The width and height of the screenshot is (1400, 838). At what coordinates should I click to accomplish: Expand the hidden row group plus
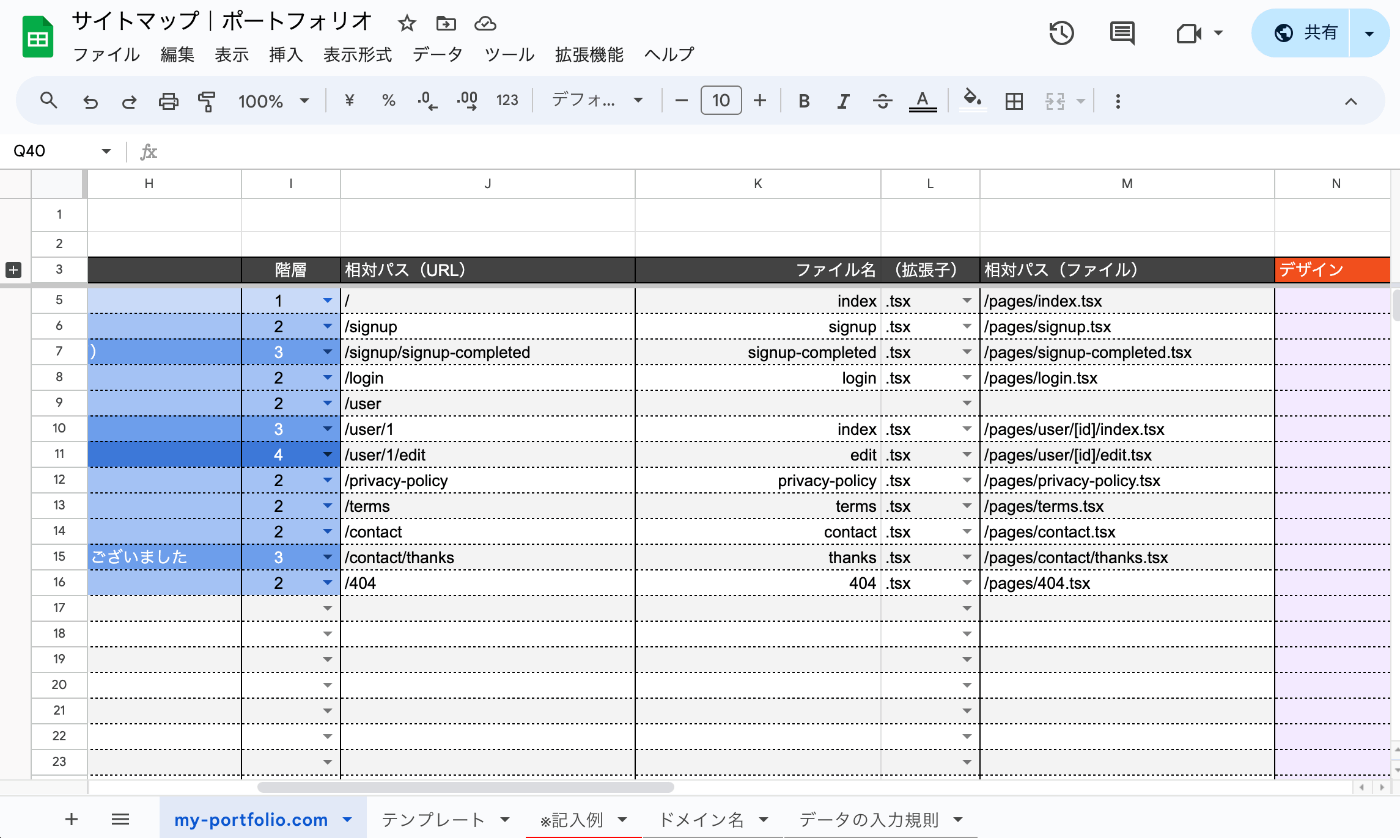(13, 269)
